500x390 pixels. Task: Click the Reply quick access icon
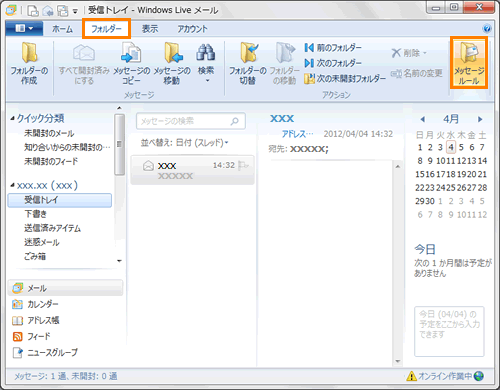(x=48, y=11)
